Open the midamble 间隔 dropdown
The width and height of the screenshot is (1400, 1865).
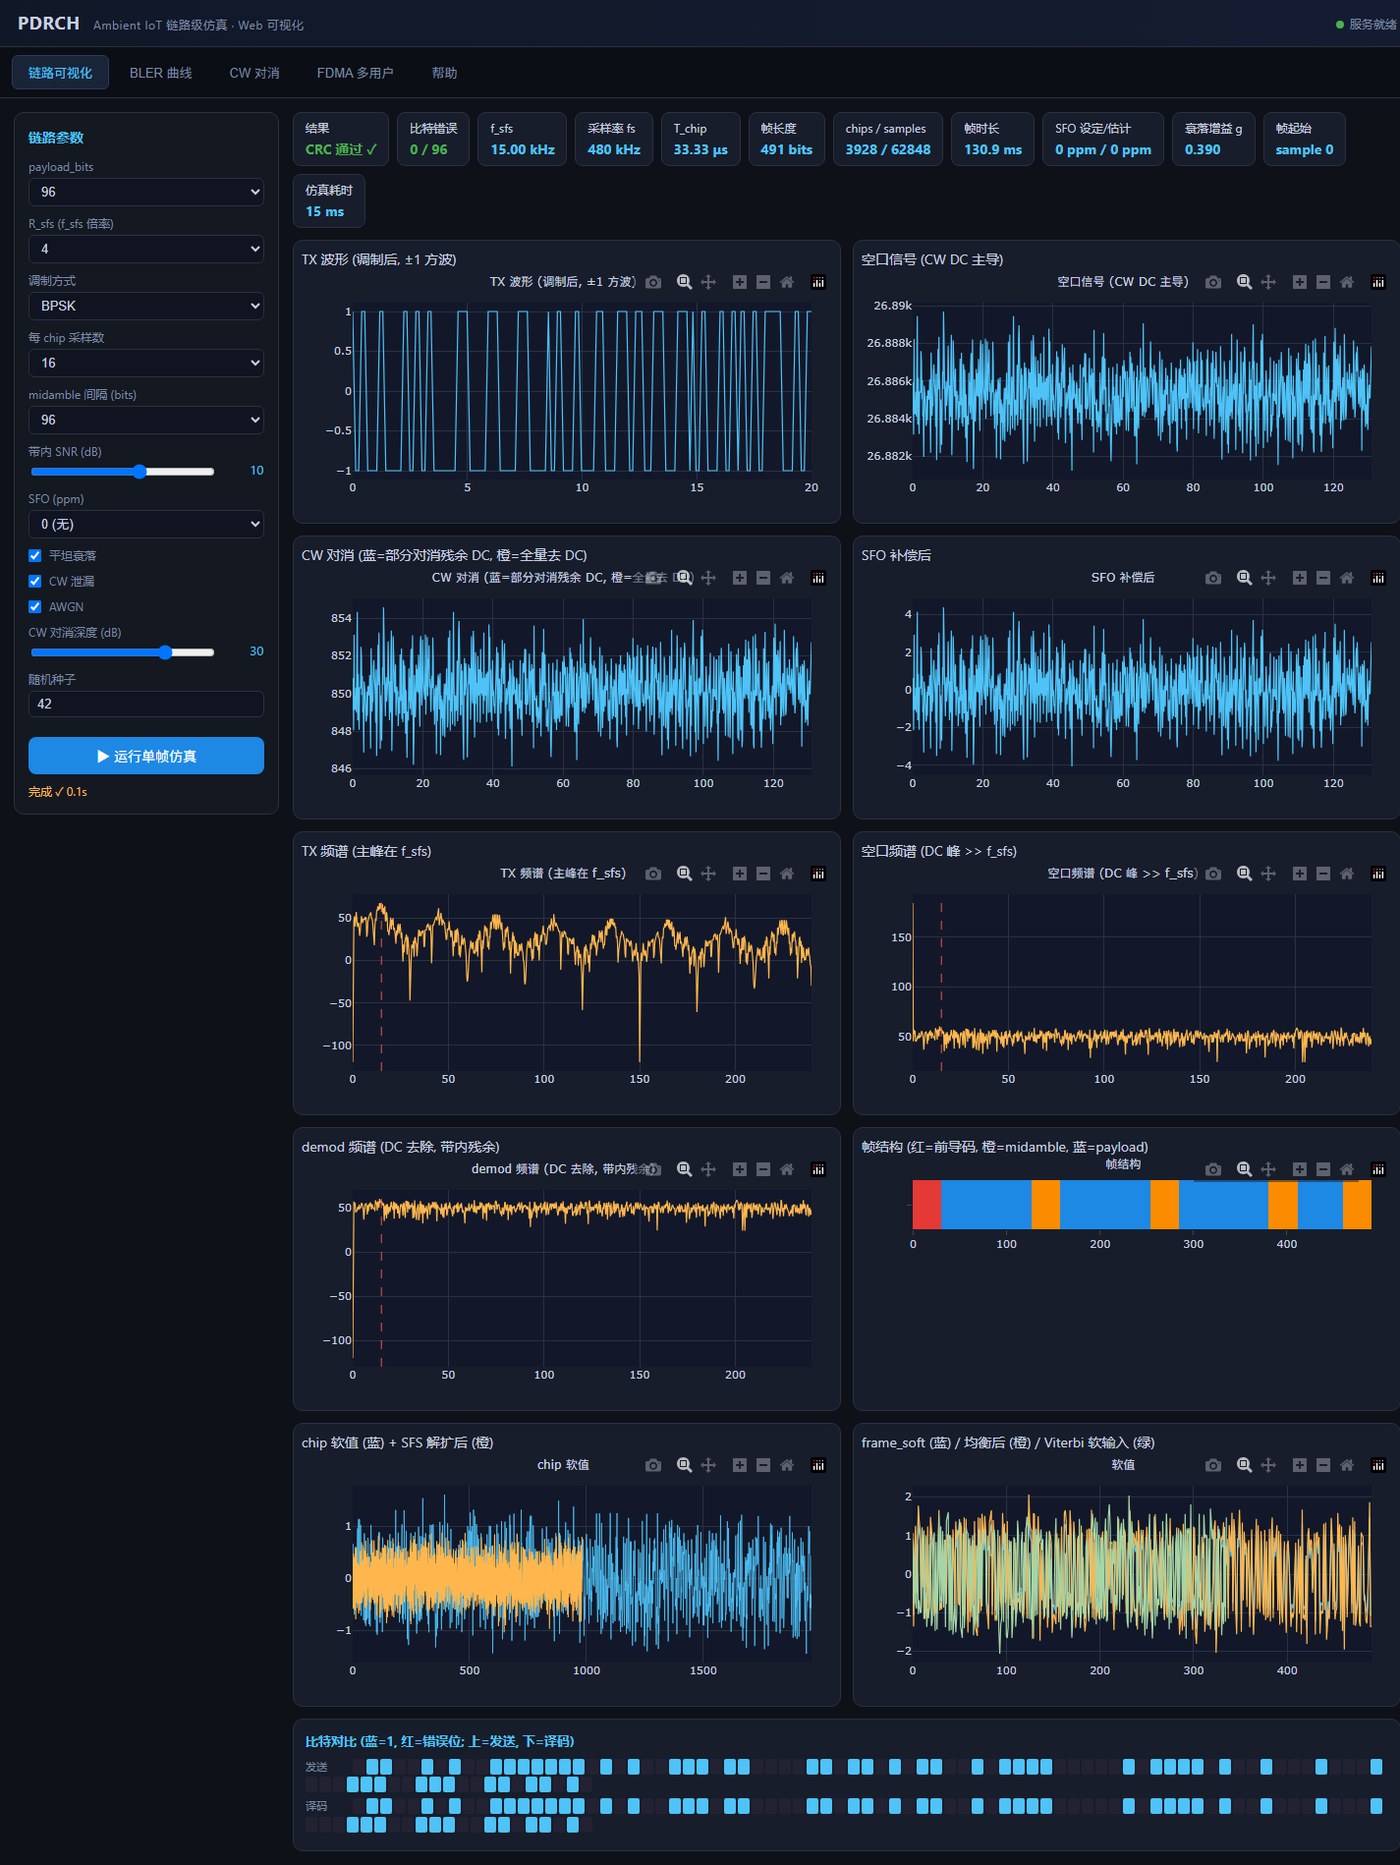(146, 420)
